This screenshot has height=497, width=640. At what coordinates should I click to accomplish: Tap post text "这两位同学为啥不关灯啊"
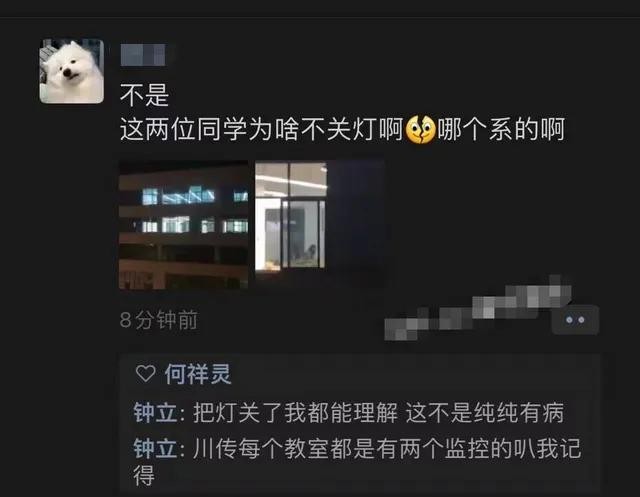[x=262, y=129]
